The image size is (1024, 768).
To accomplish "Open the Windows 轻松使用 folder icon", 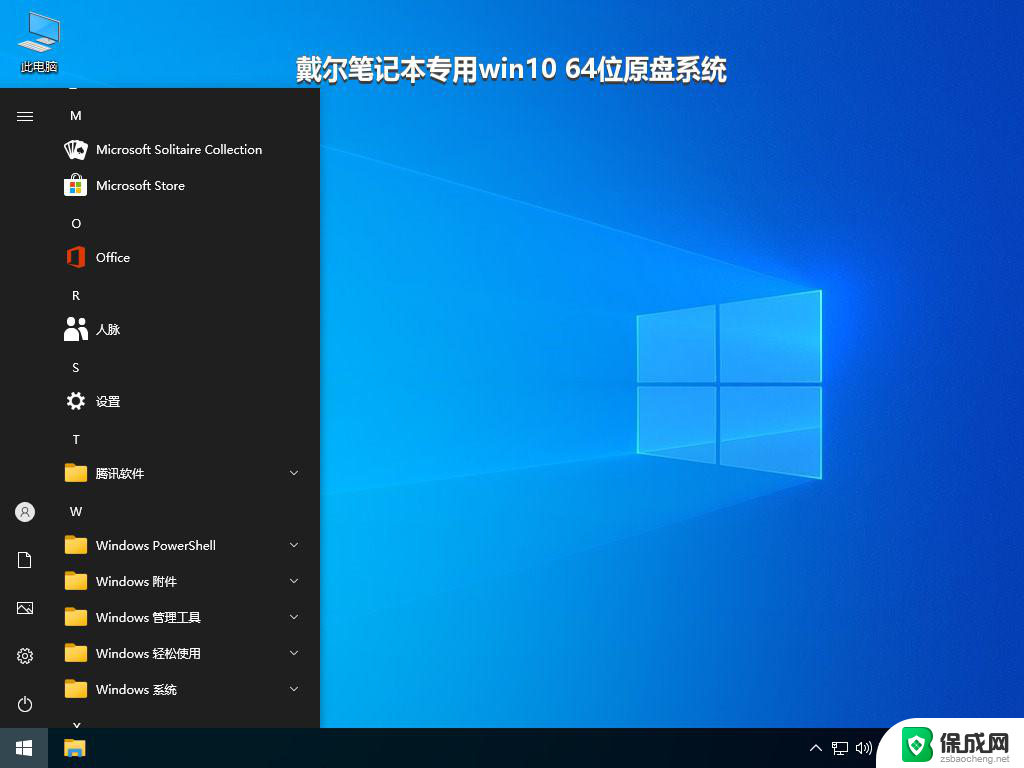I will tap(76, 652).
